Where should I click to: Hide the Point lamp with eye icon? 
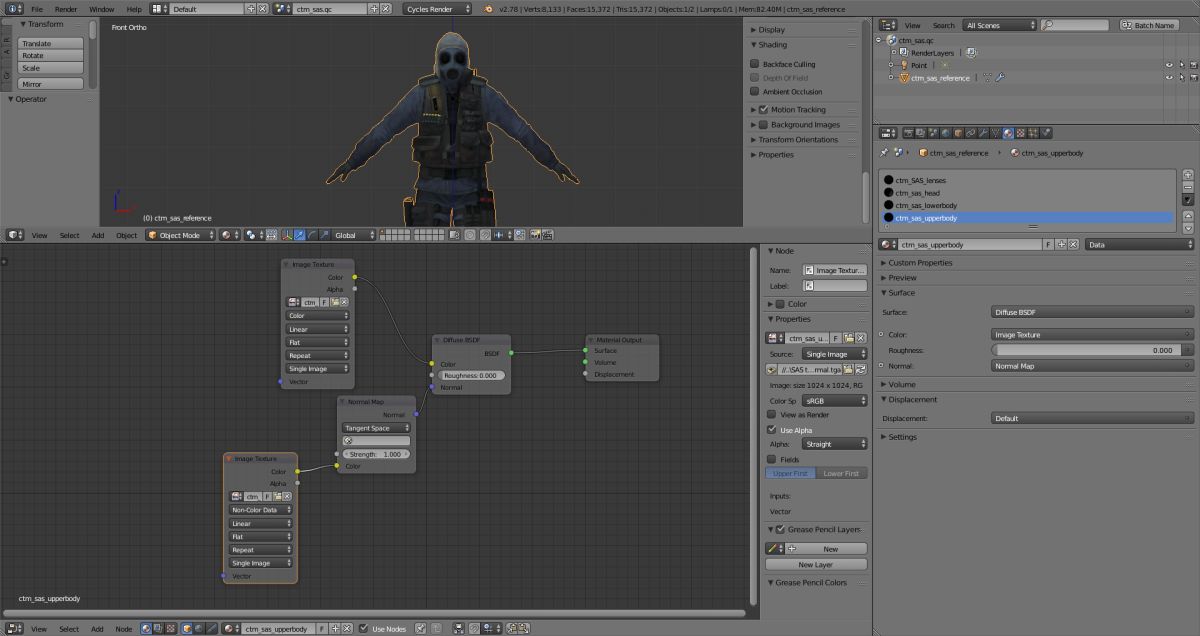pyautogui.click(x=1168, y=65)
